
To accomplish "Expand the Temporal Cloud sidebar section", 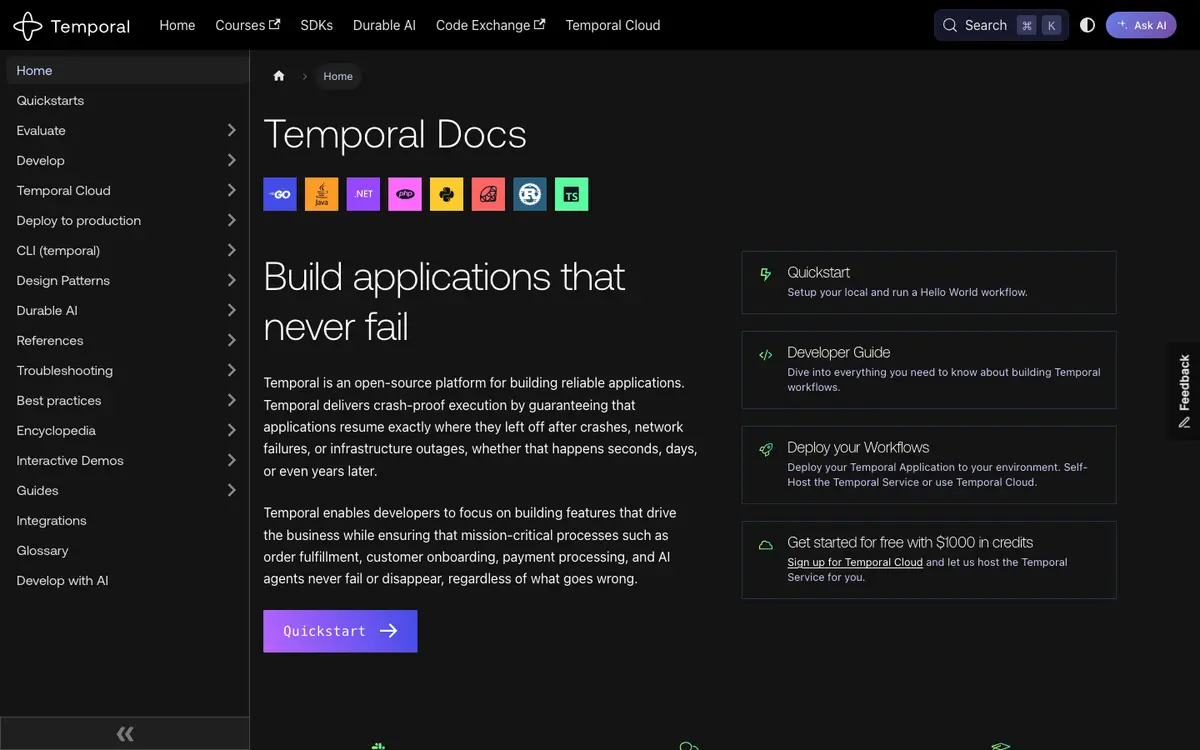I will point(231,190).
